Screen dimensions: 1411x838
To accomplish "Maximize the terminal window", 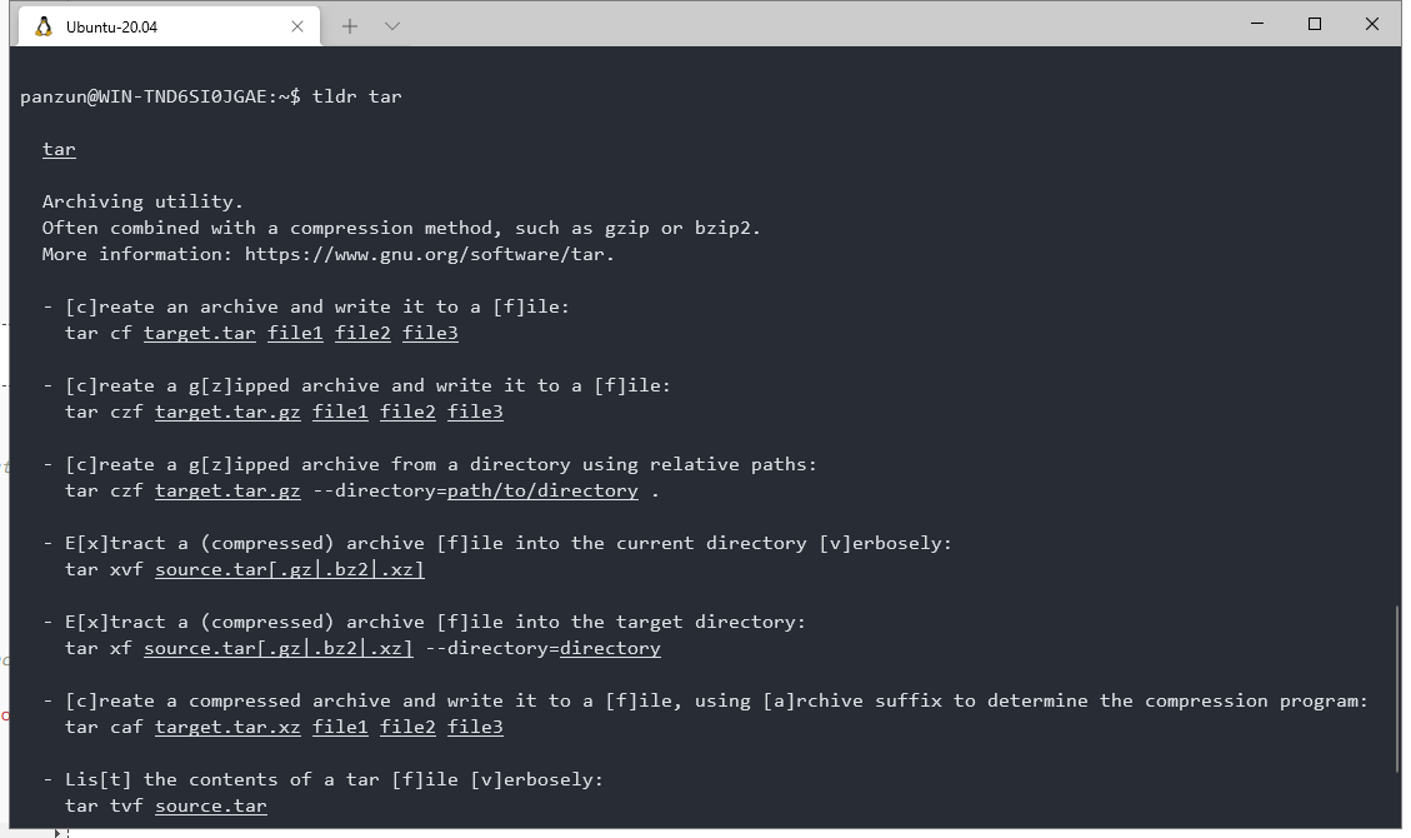I will click(1314, 24).
